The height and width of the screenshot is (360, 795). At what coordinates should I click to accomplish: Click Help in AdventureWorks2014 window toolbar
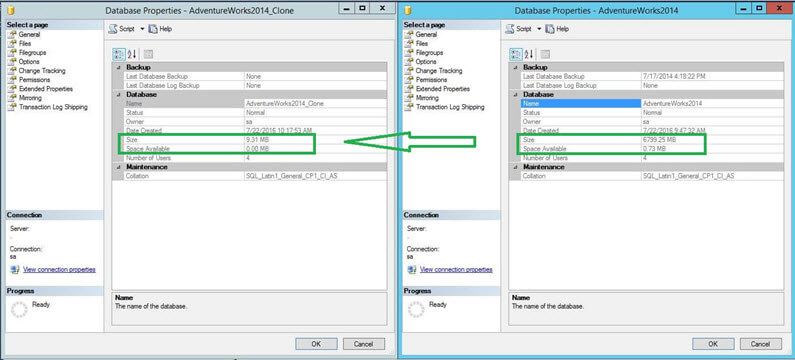(557, 29)
